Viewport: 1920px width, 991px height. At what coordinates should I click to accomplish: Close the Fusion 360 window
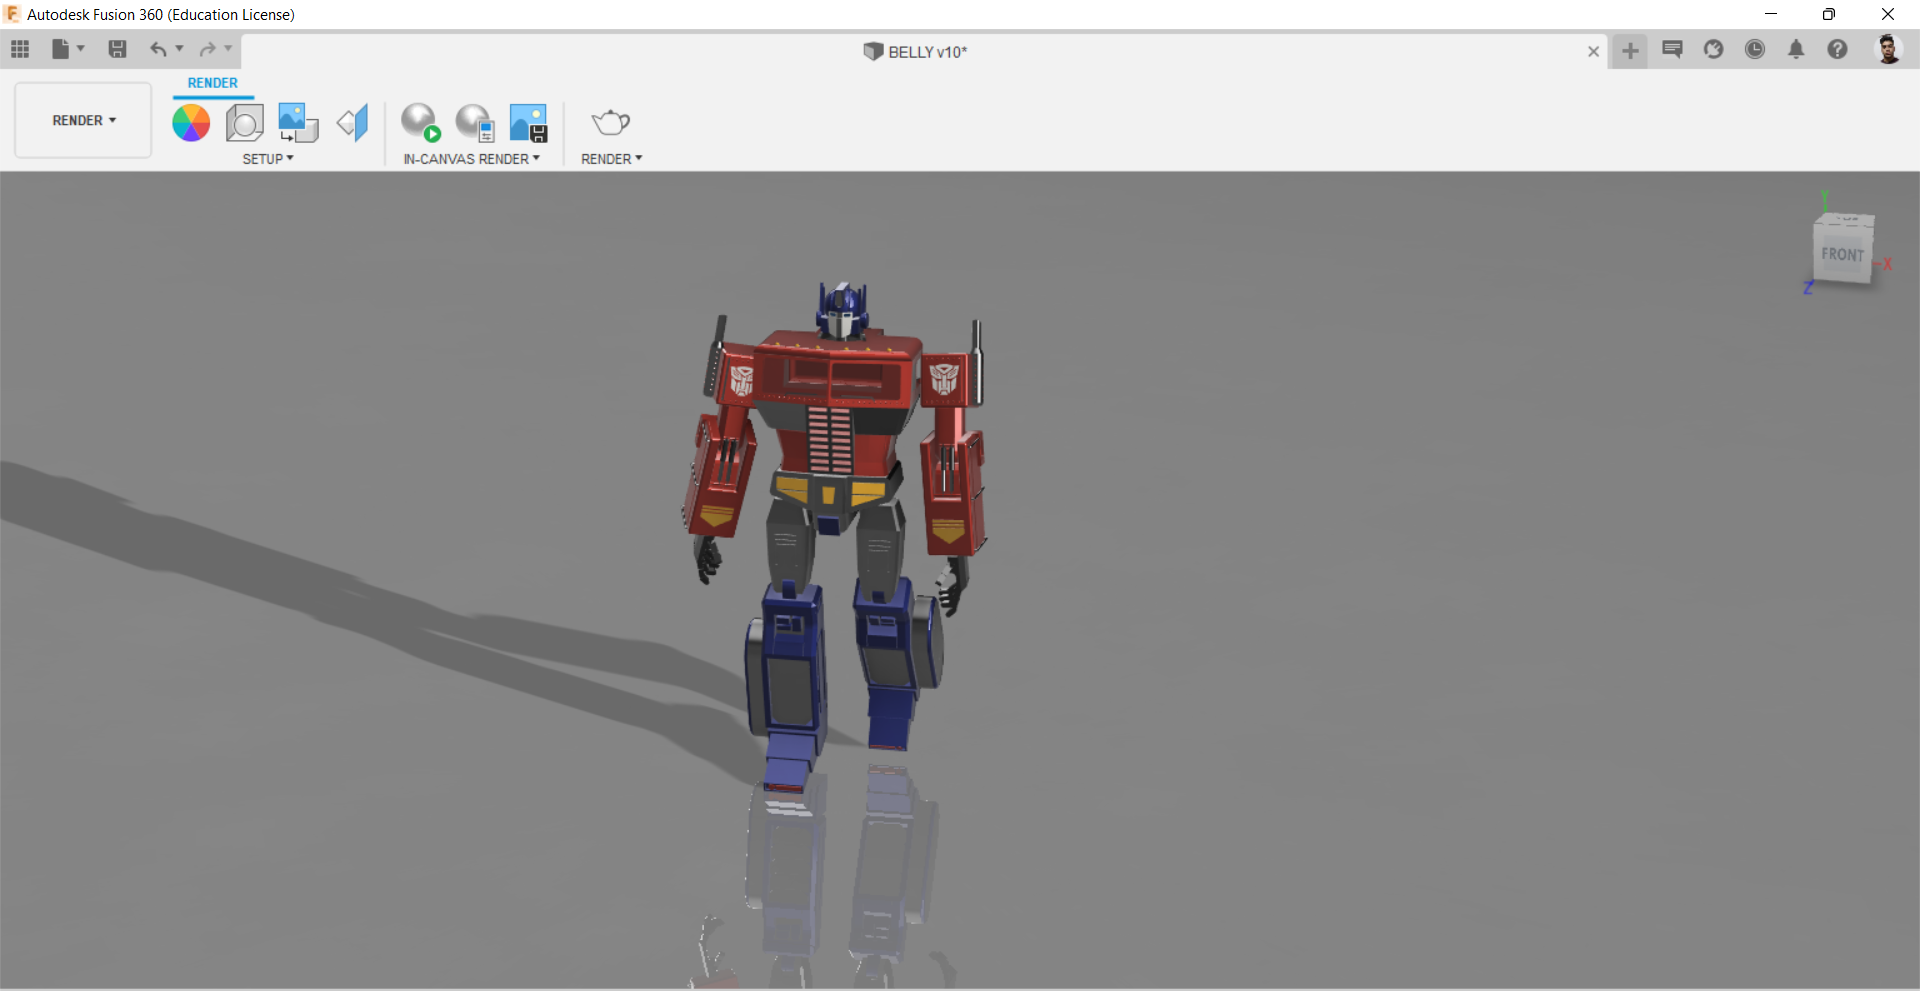(x=1888, y=14)
